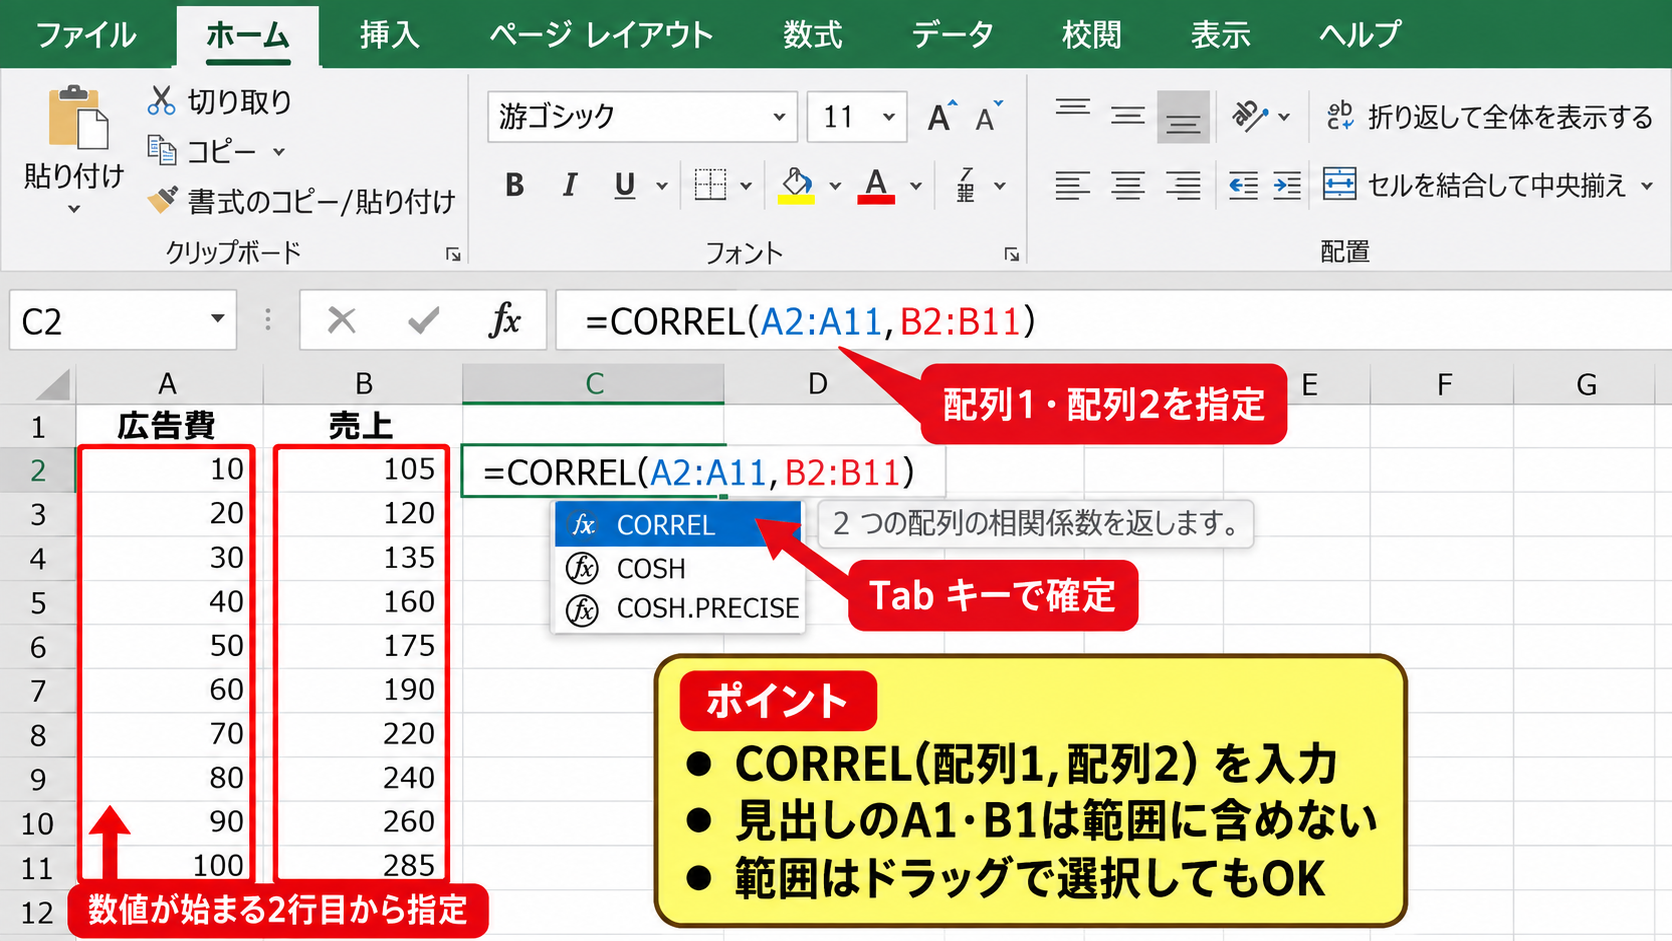Click into the formula bar input

coord(1113,320)
